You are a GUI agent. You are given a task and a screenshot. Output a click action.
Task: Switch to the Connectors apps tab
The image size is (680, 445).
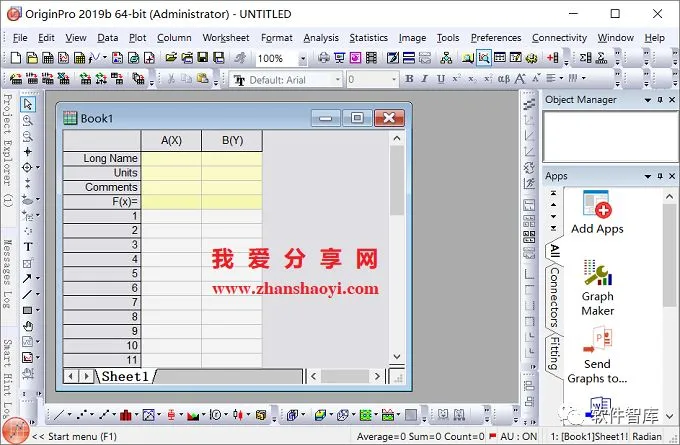tap(554, 297)
